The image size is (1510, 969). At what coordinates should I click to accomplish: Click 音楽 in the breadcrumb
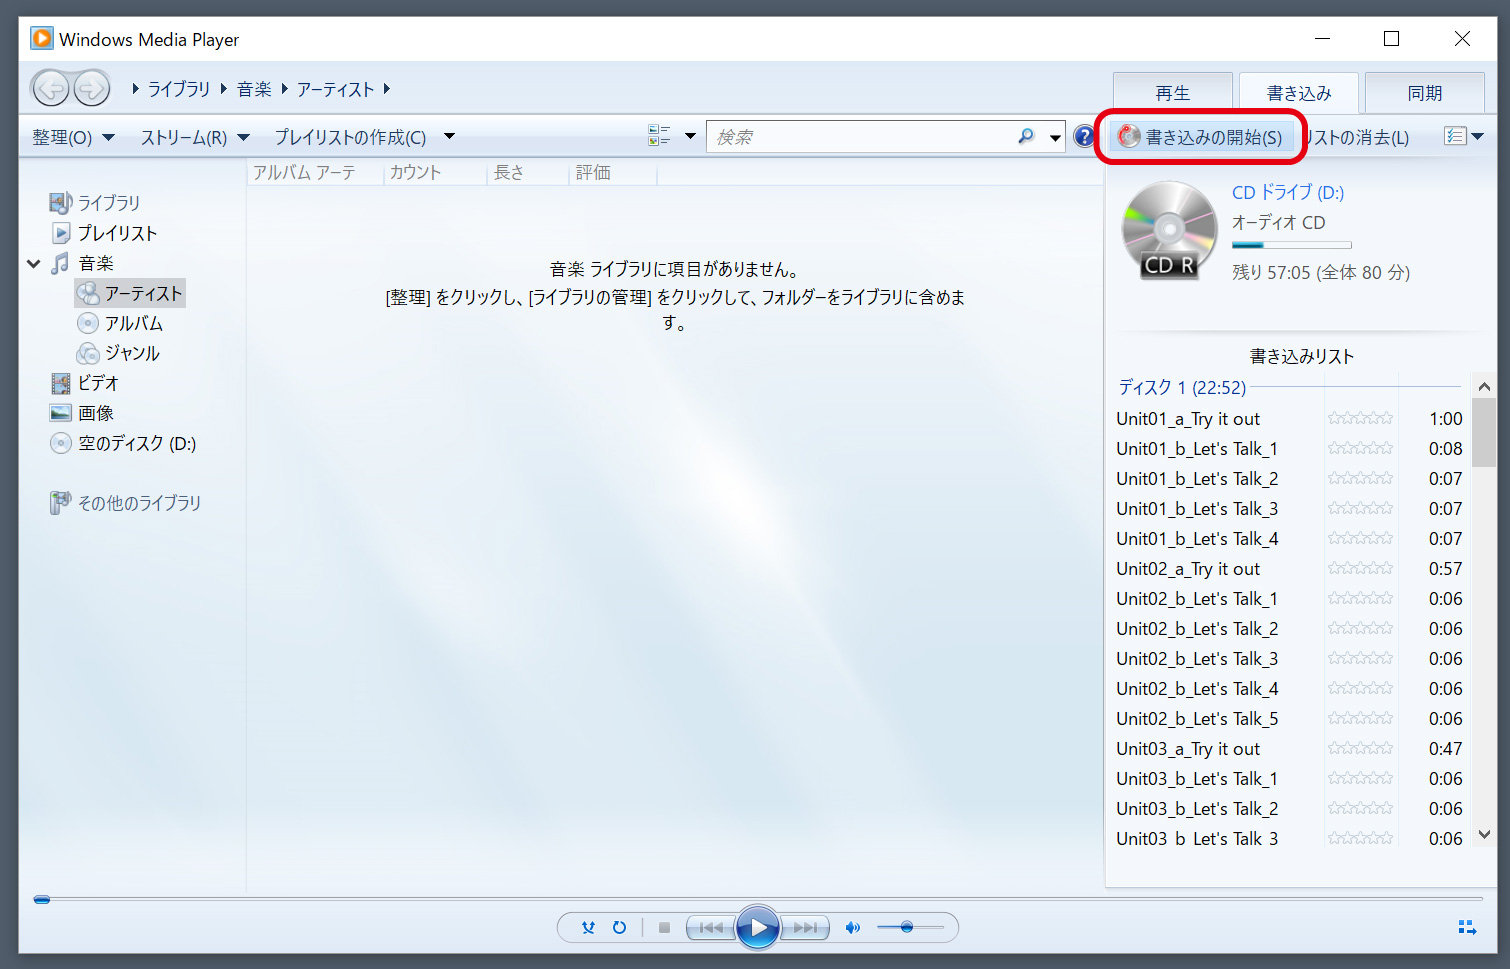254,89
